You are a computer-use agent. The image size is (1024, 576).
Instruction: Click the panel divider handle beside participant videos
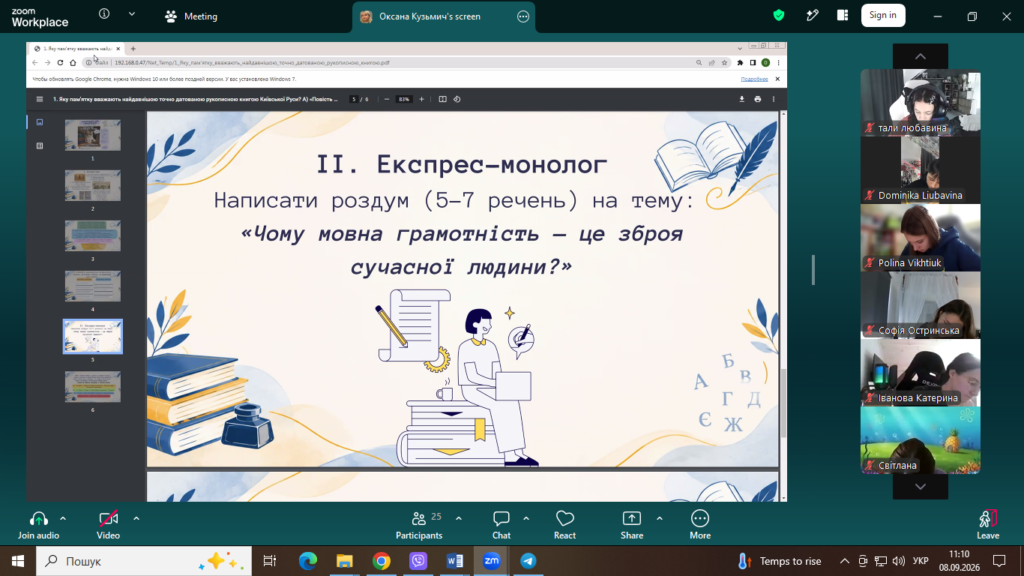point(813,270)
